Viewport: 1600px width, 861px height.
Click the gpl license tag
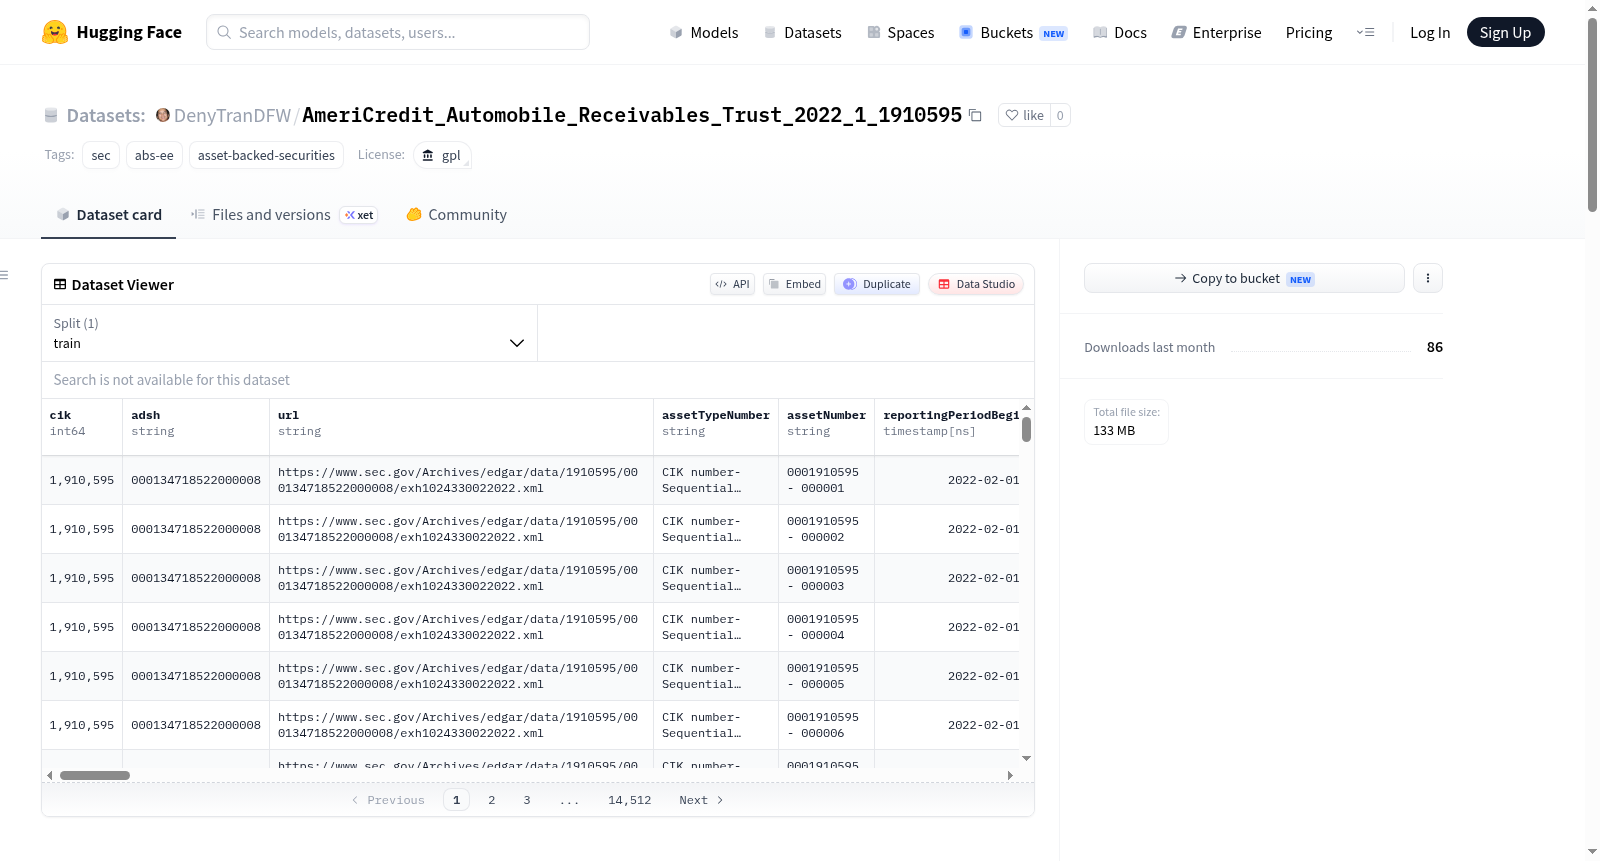click(x=442, y=155)
